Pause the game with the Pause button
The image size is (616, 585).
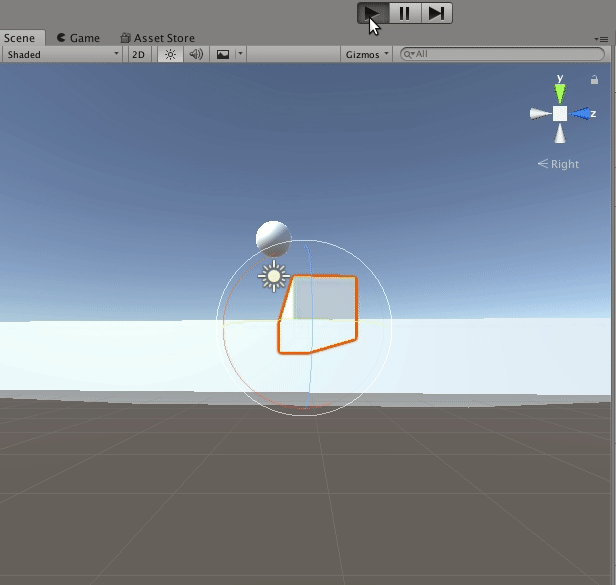(405, 13)
